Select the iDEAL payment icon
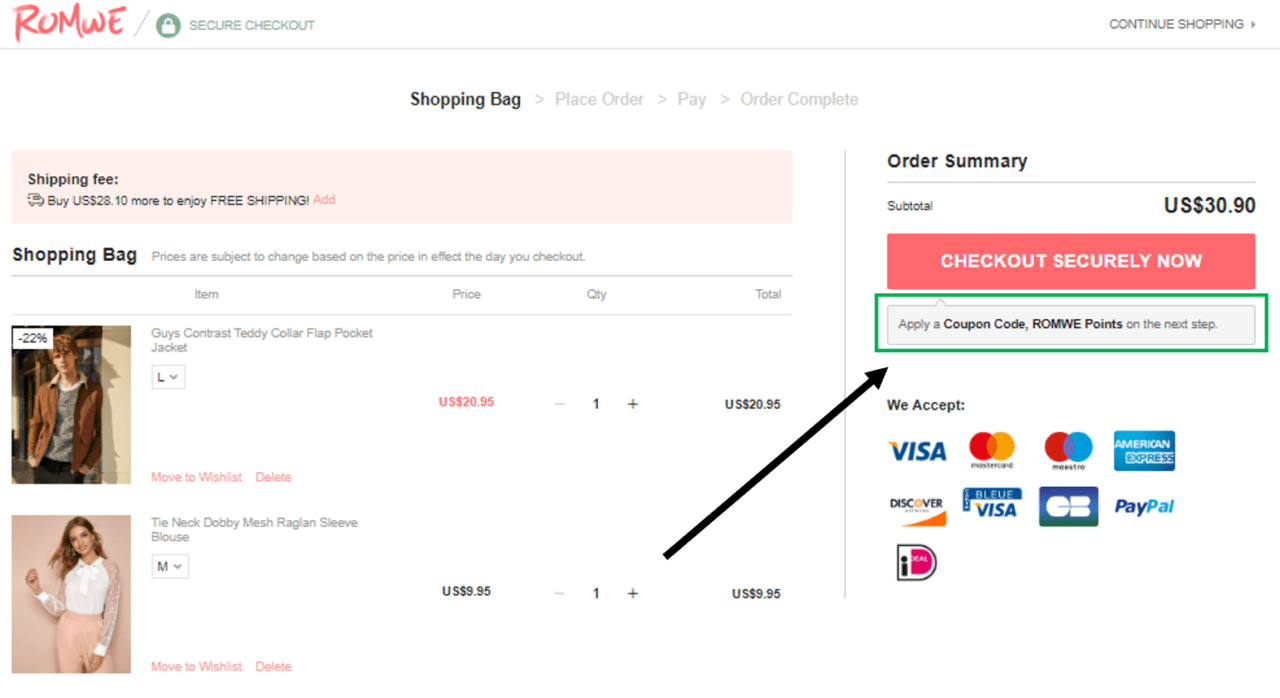The height and width of the screenshot is (698, 1280). pos(916,560)
